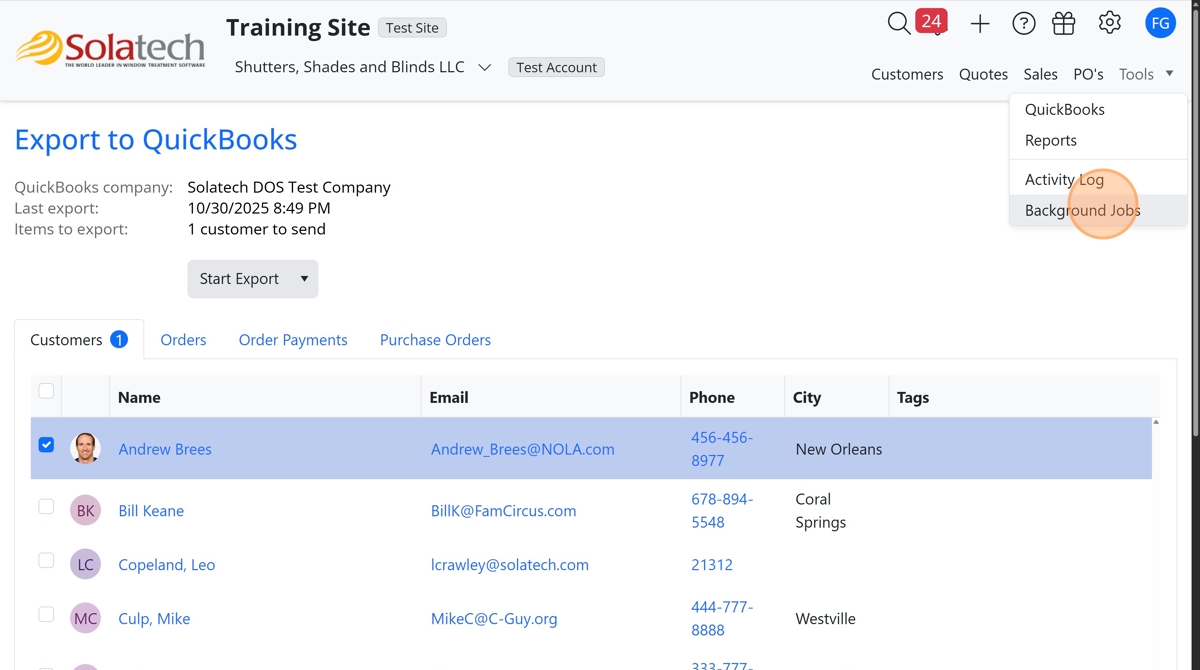Click the BK avatar for Bill Keane

coord(86,510)
